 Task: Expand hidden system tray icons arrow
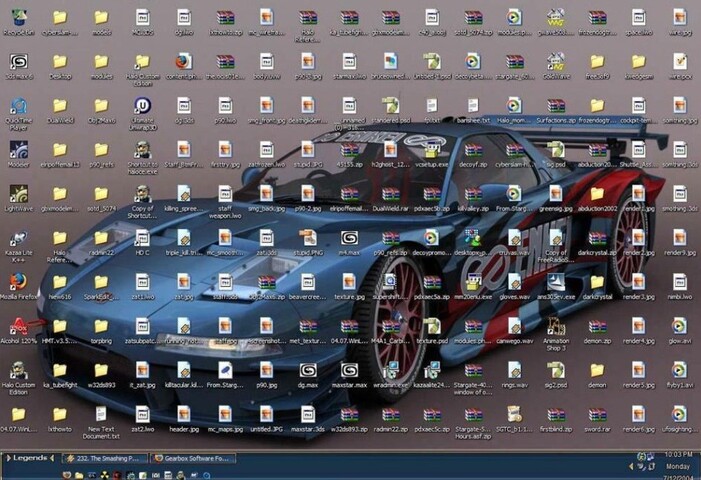(x=631, y=467)
